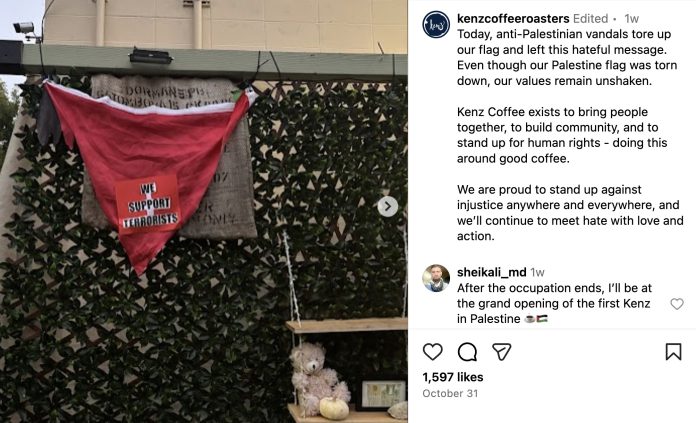
Task: Advance to next photo with arrow
Action: pos(388,206)
